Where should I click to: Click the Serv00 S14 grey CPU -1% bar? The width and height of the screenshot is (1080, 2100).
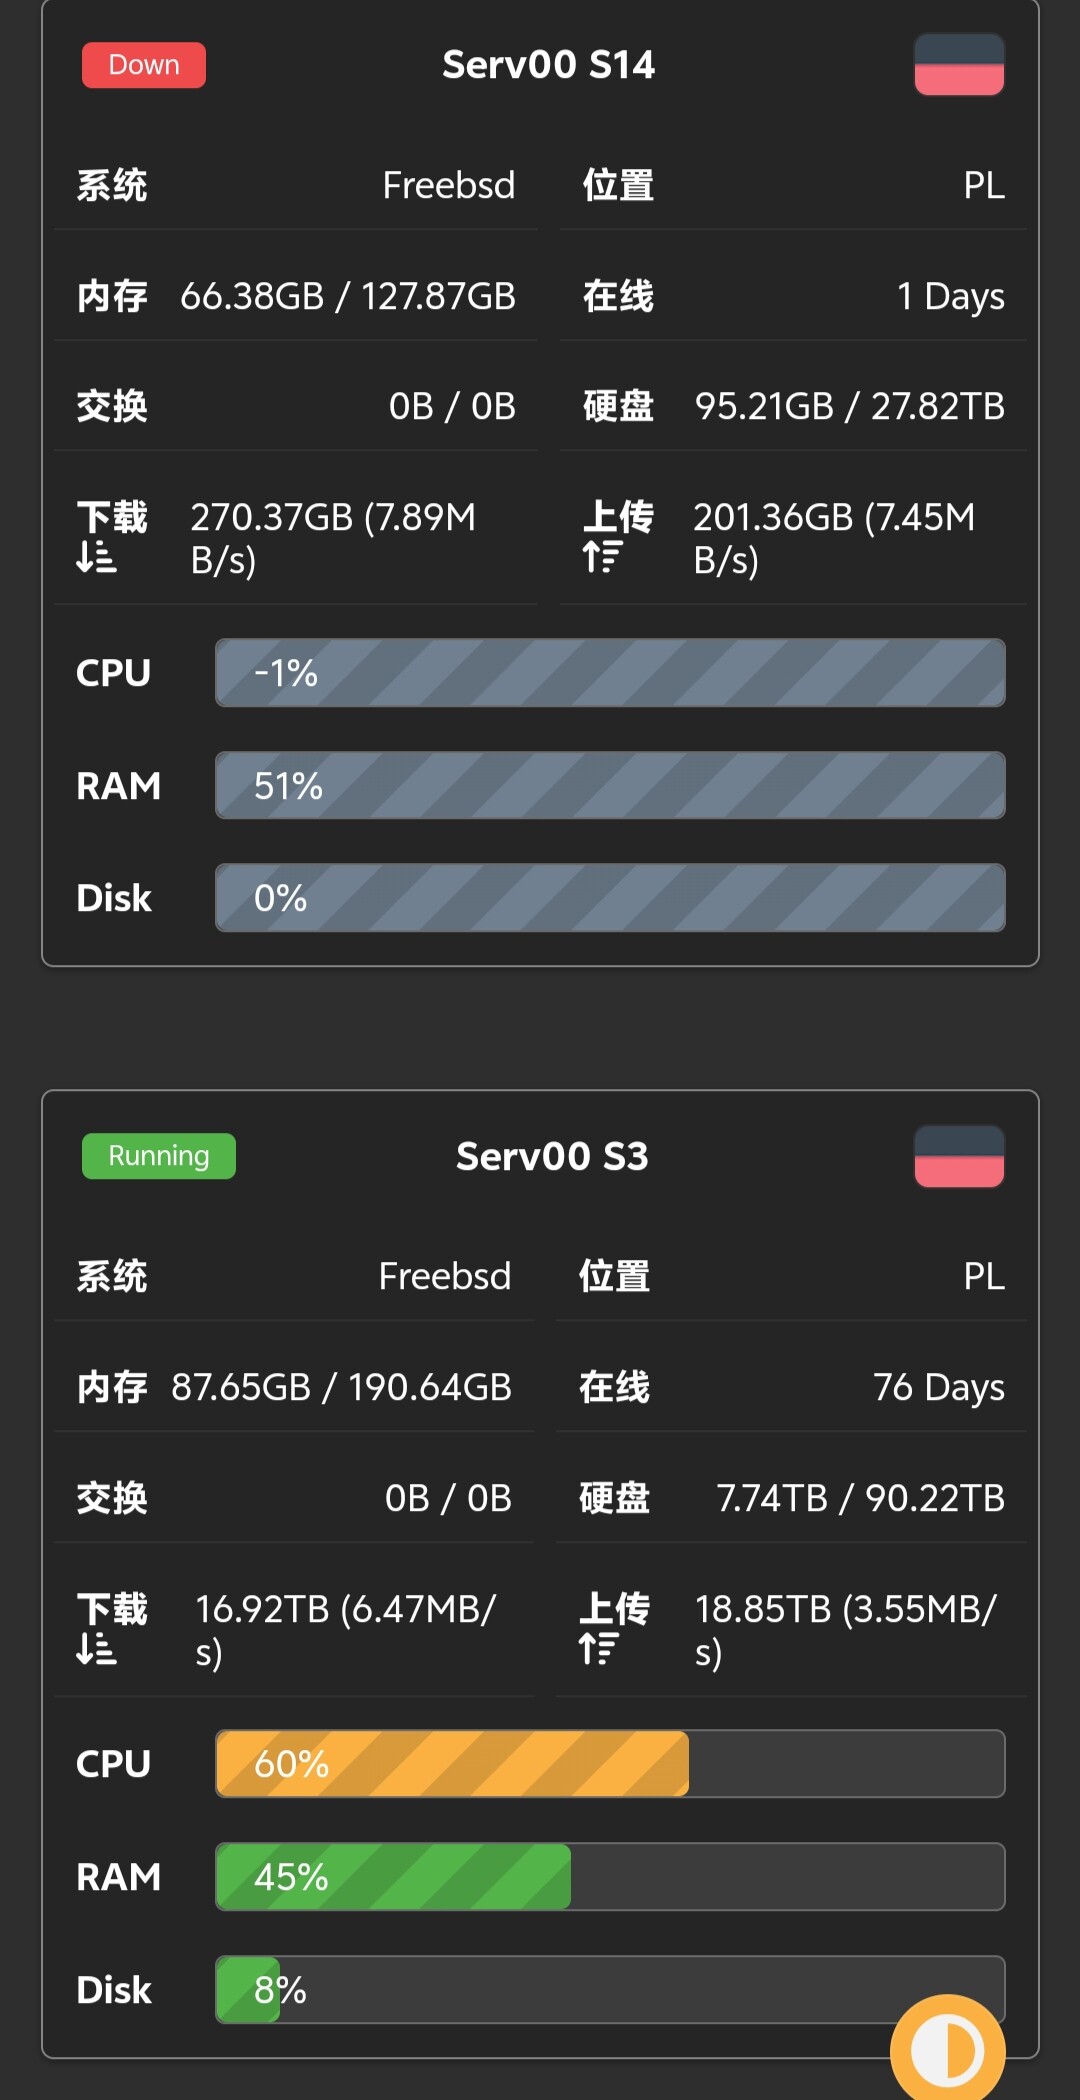[610, 673]
